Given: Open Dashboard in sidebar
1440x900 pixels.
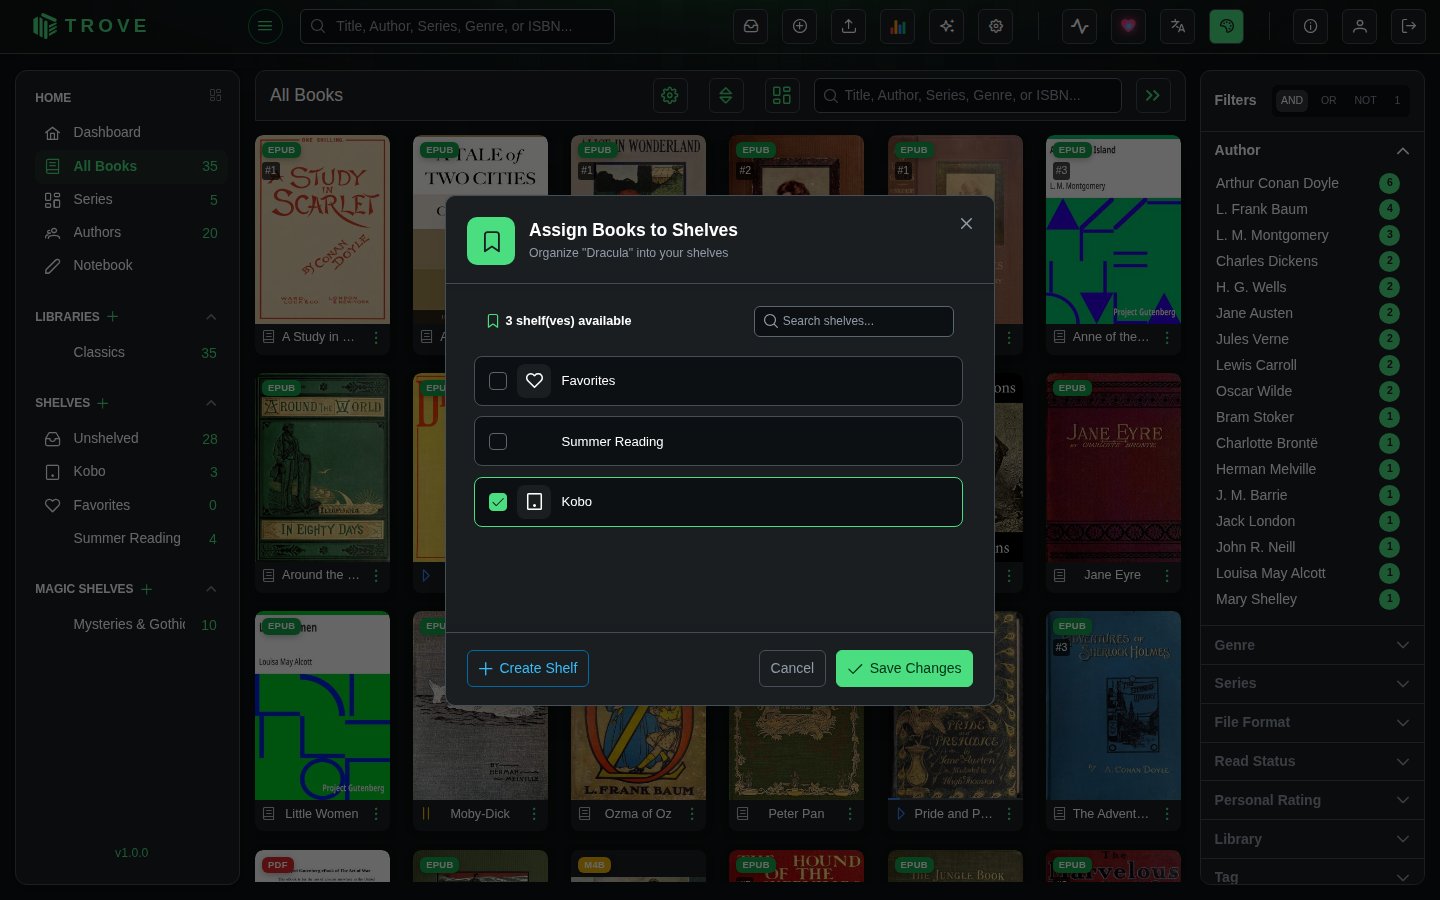Looking at the screenshot, I should [x=131, y=132].
